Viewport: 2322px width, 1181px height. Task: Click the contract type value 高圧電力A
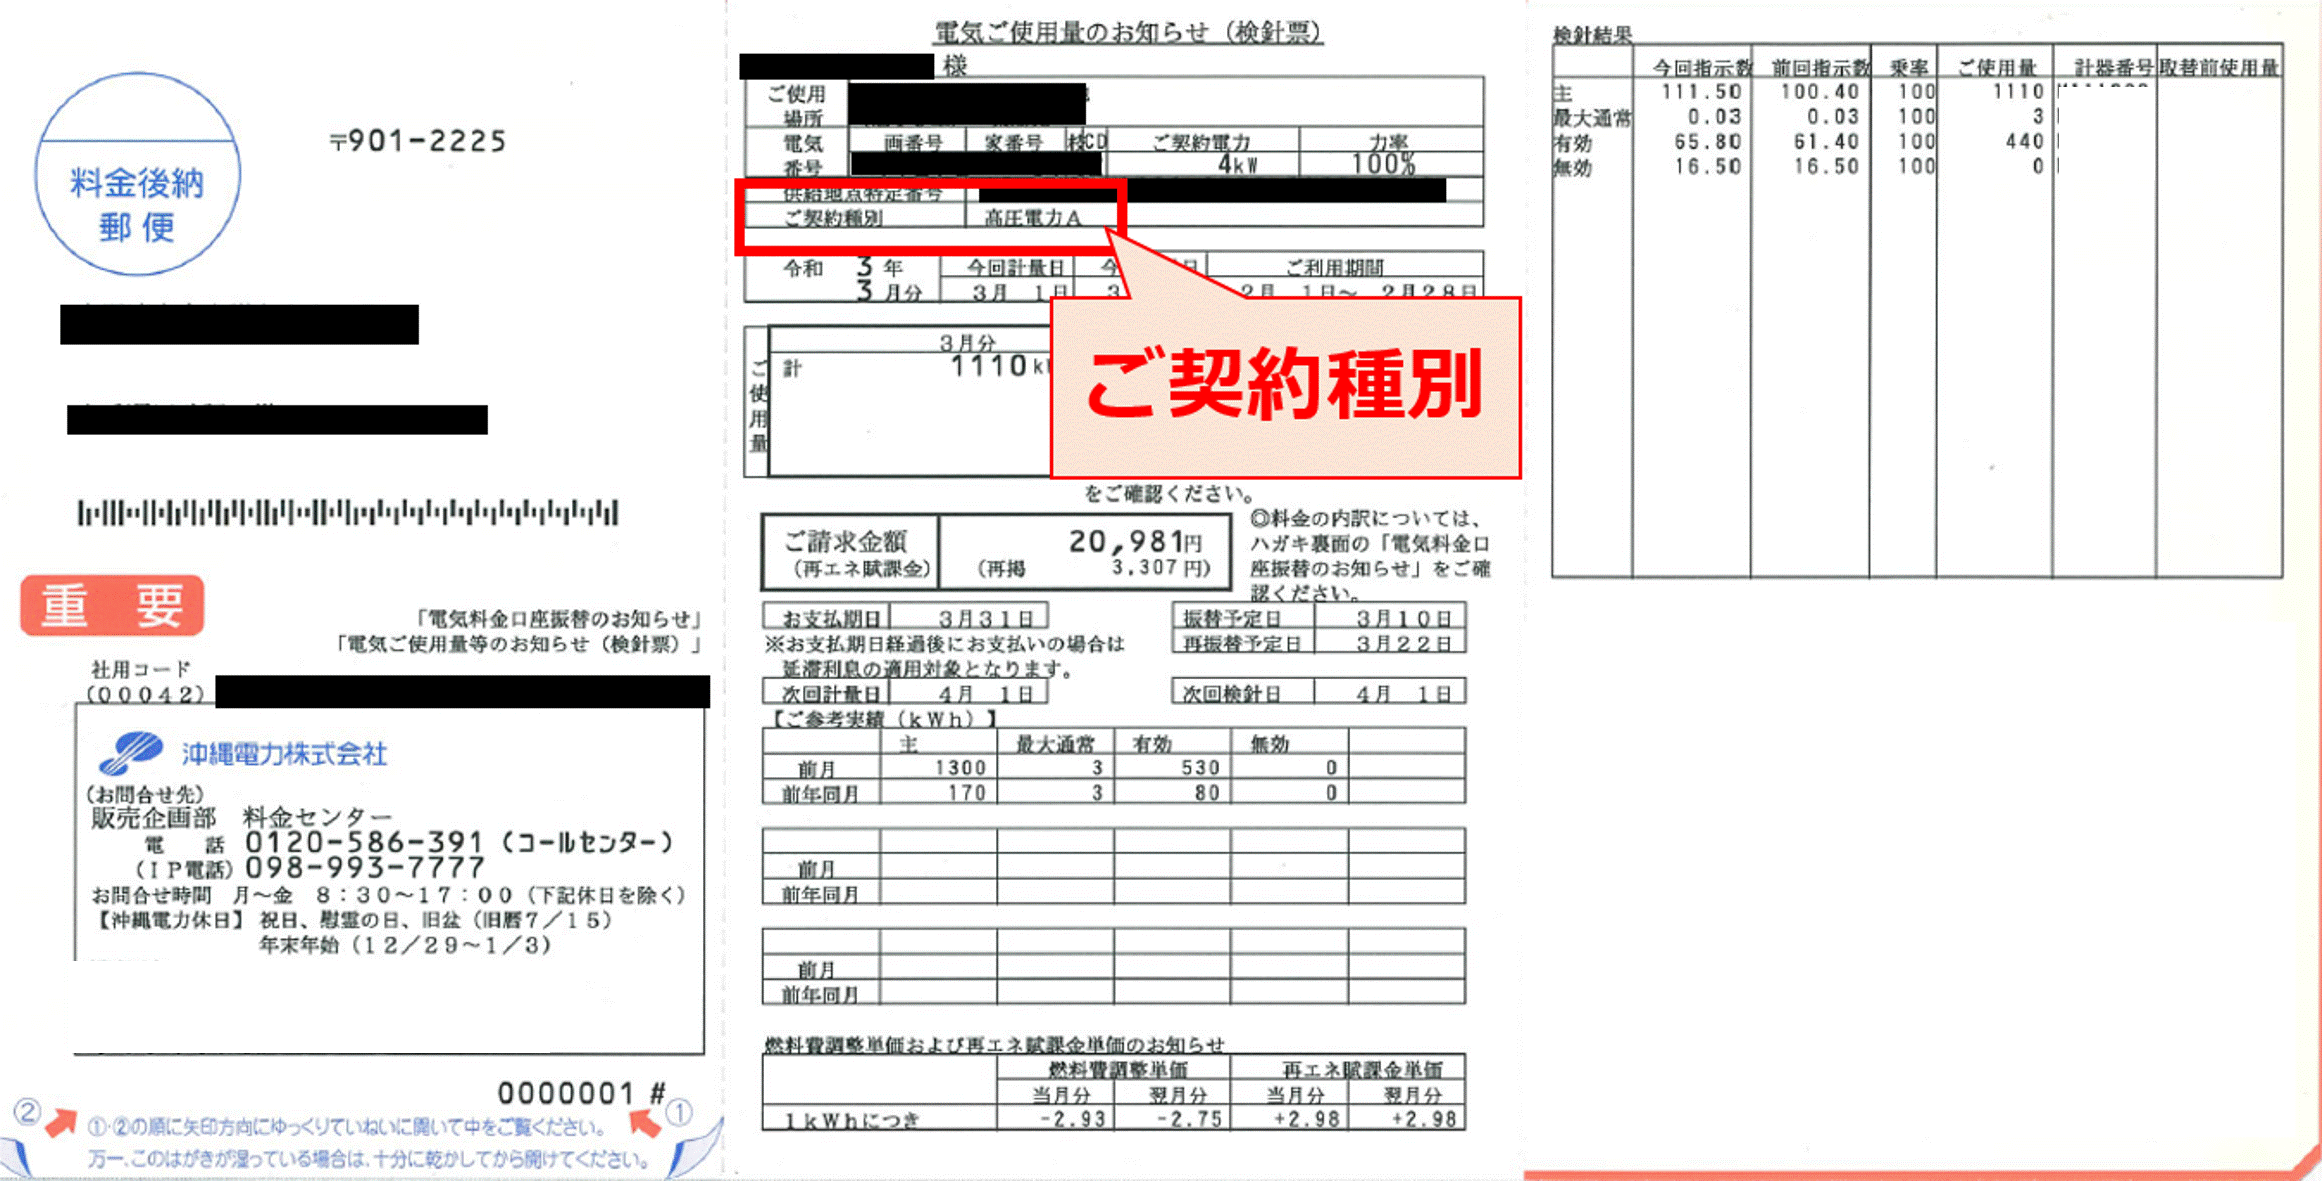[1033, 217]
